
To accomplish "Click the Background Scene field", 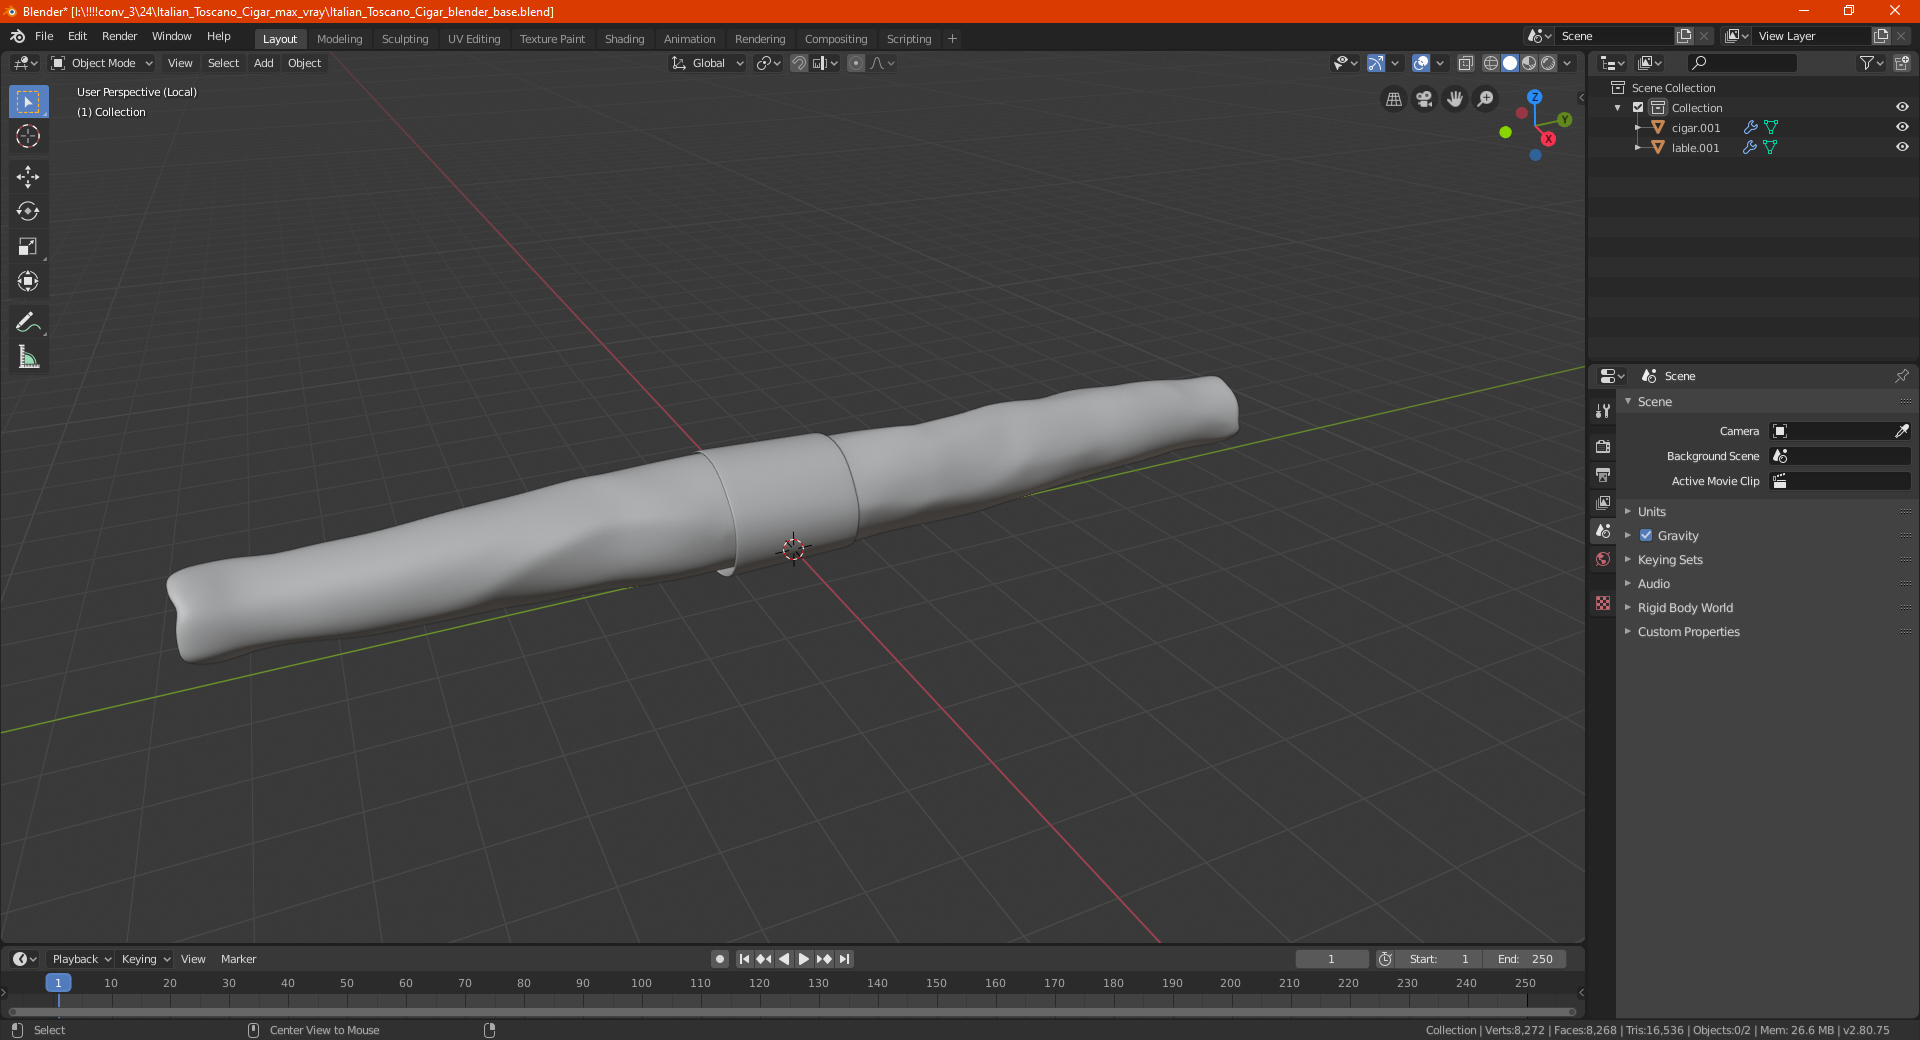I will point(1840,456).
